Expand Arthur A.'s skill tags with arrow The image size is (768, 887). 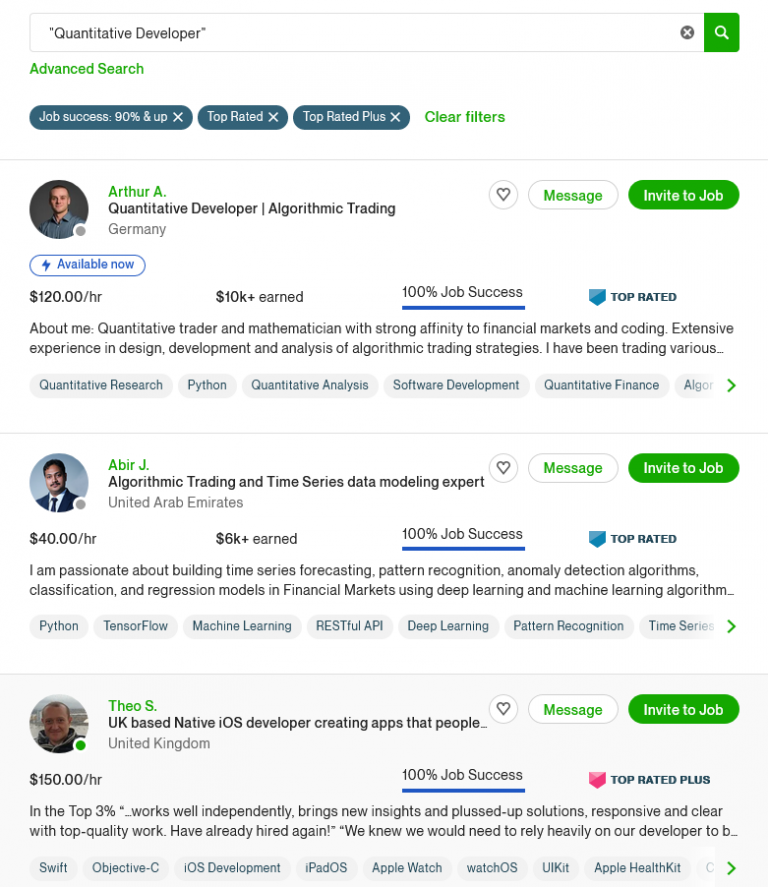[731, 385]
